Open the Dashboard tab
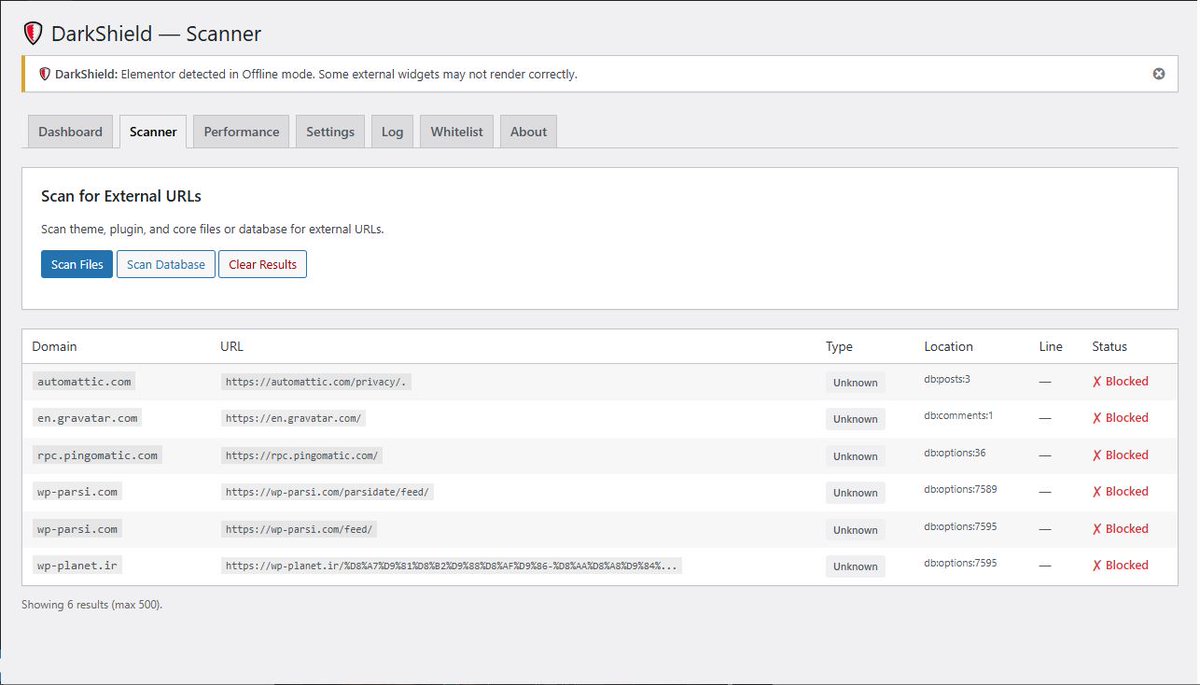The width and height of the screenshot is (1200, 685). pyautogui.click(x=70, y=132)
